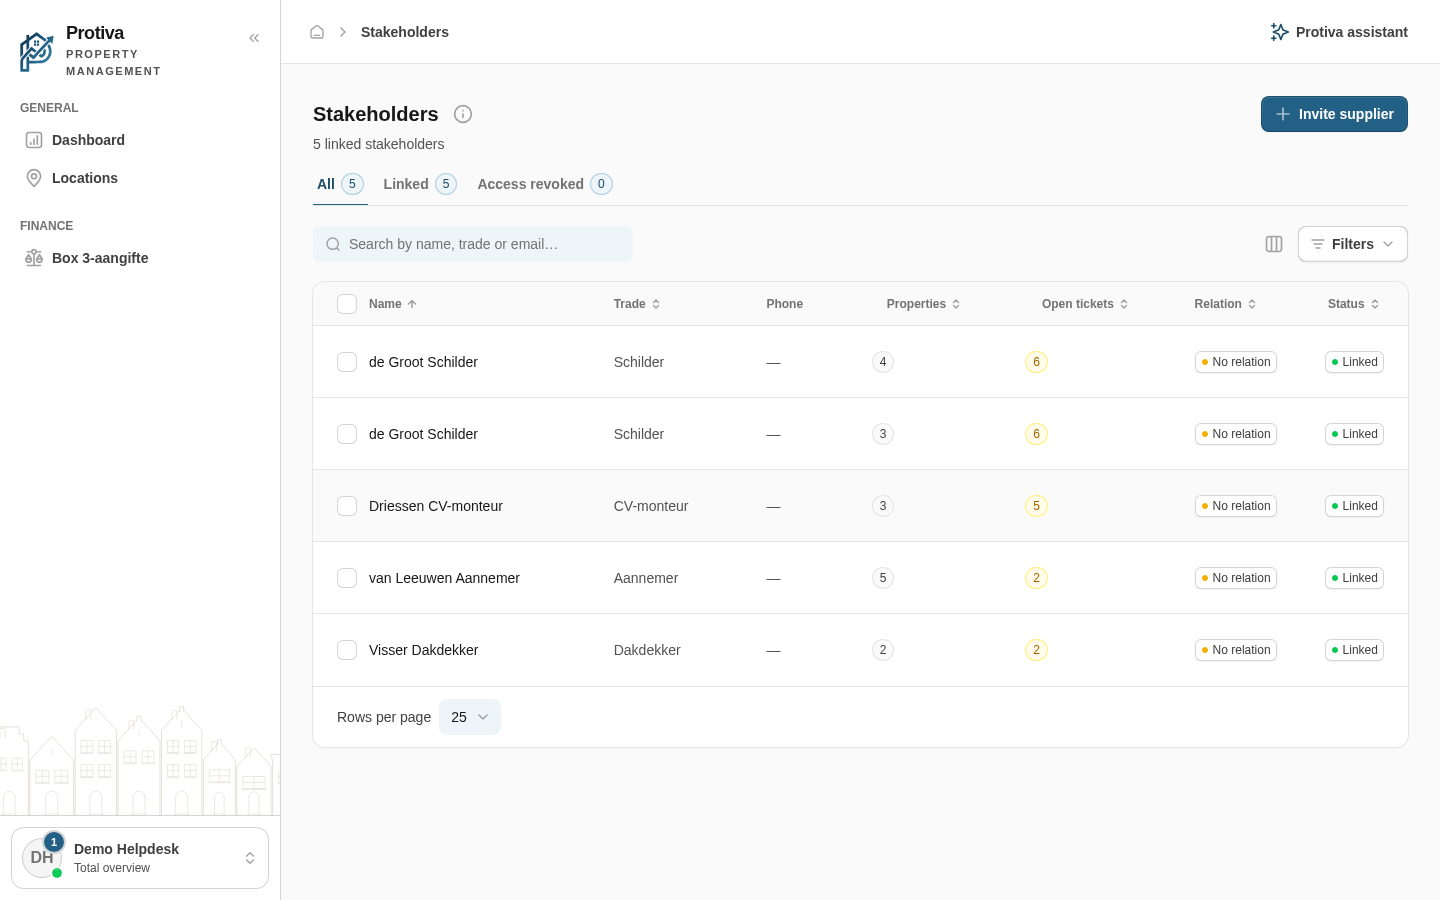1440x900 pixels.
Task: Click the DH avatar with notification badge
Action: [x=42, y=857]
